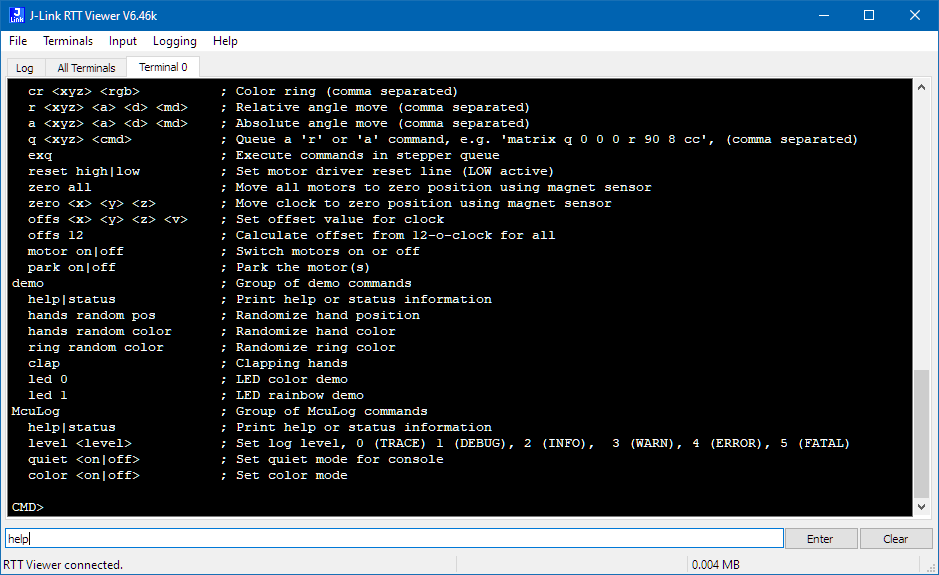
Task: Open the File menu
Action: point(18,41)
